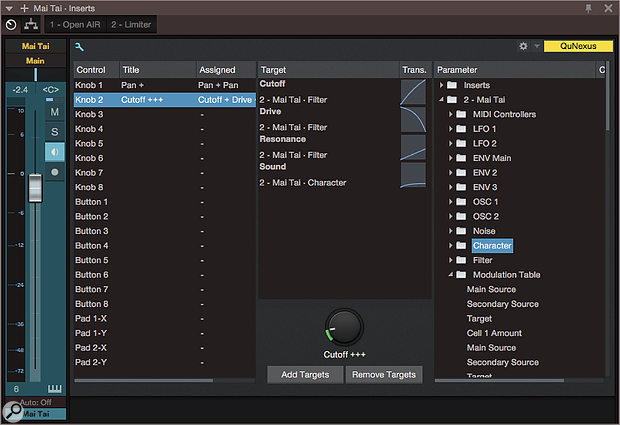Click the Modulation Table folder icon
Image resolution: width=620 pixels, height=425 pixels.
click(461, 275)
